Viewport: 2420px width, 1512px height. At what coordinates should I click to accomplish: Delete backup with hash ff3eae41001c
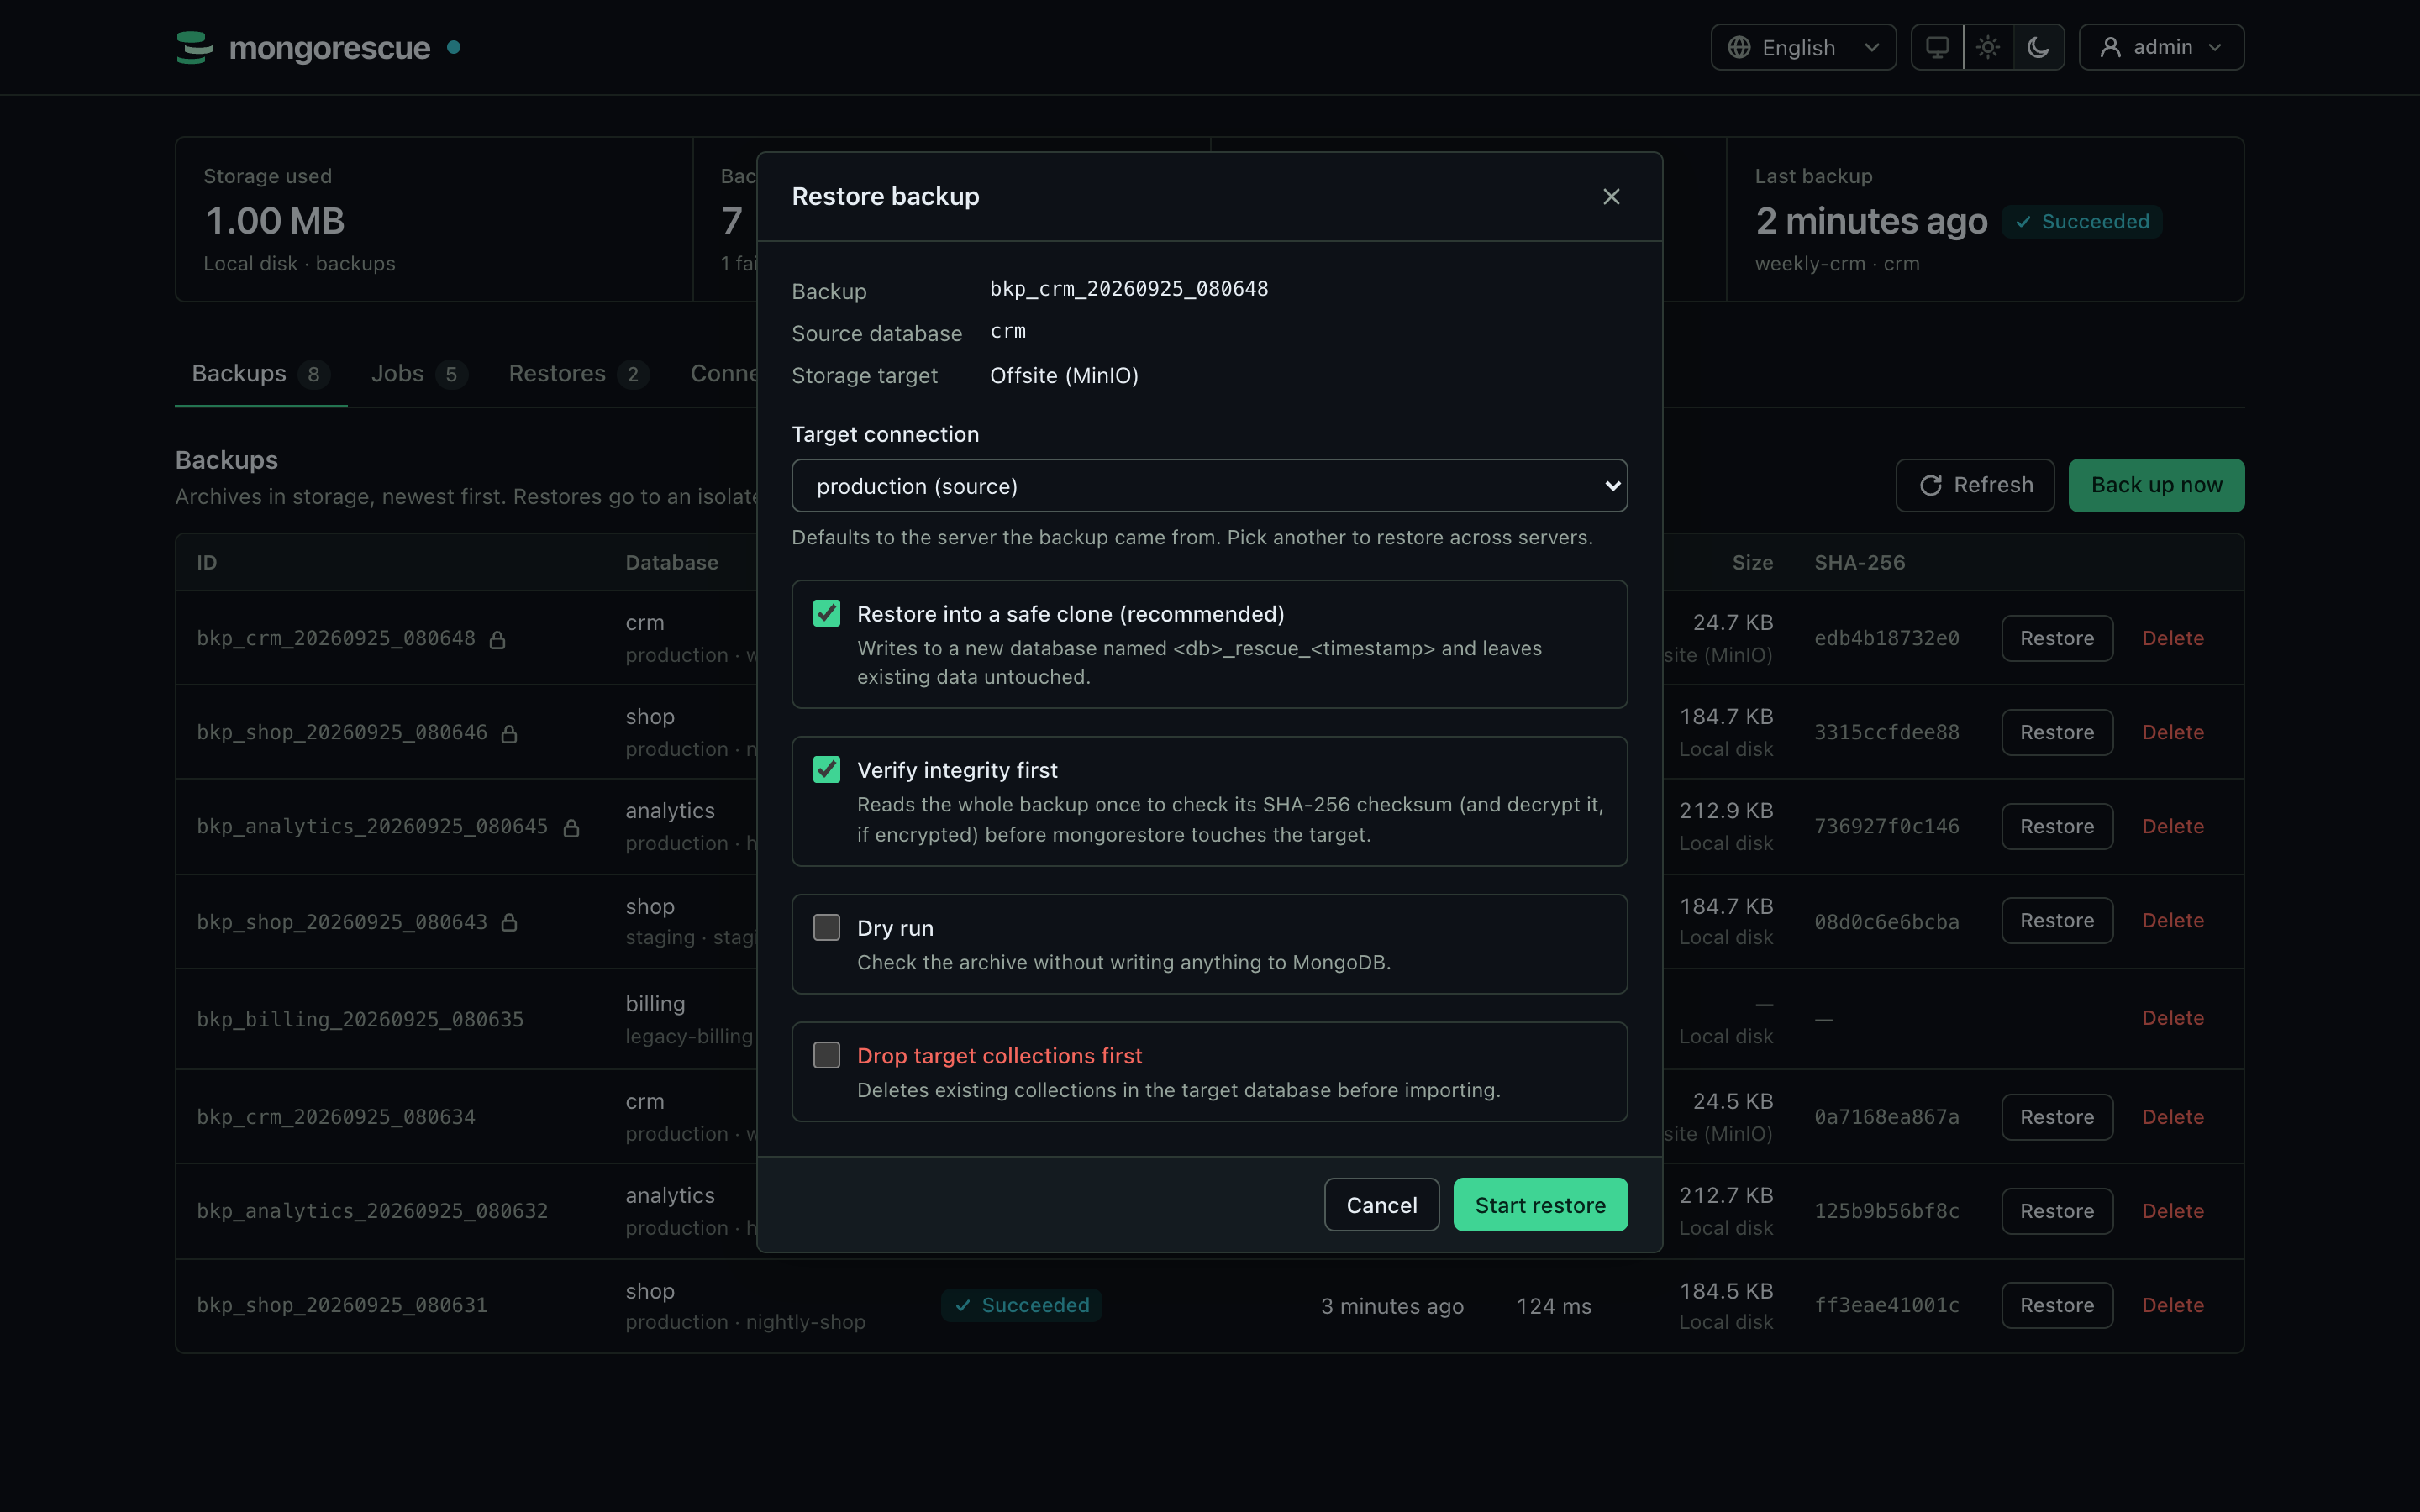click(2172, 1305)
